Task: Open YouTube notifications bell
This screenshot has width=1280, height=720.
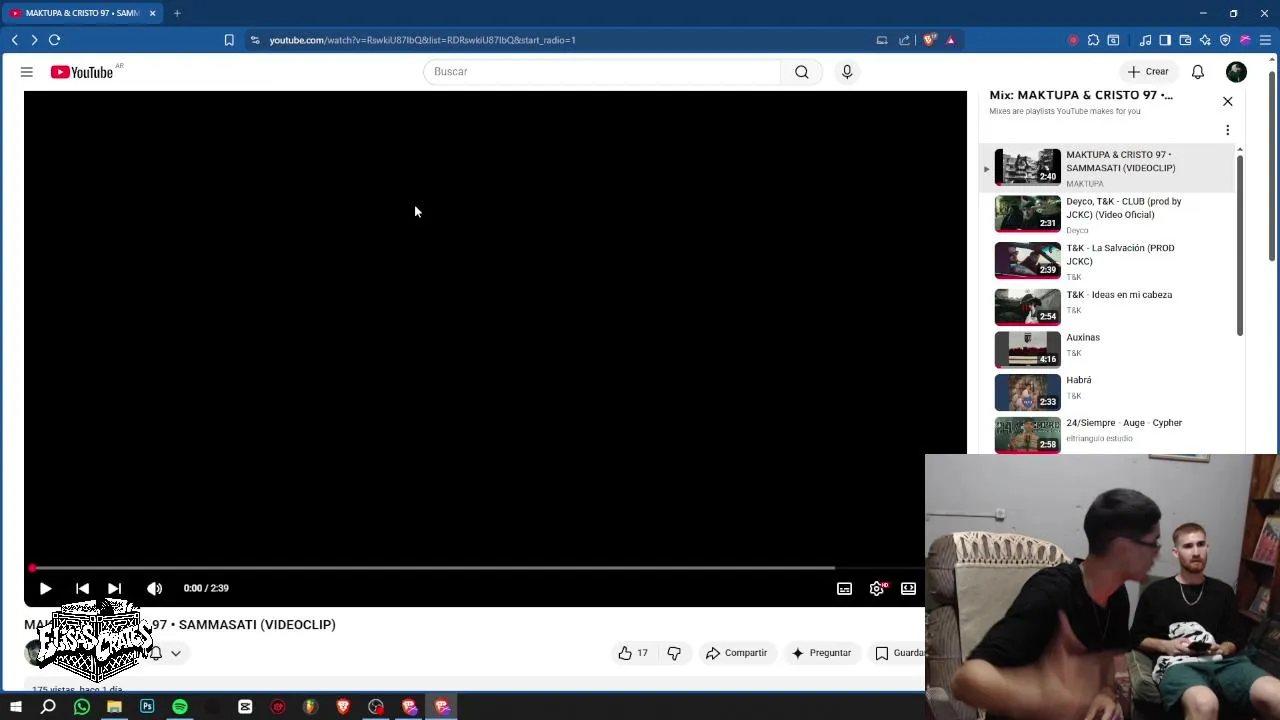Action: (x=1198, y=72)
